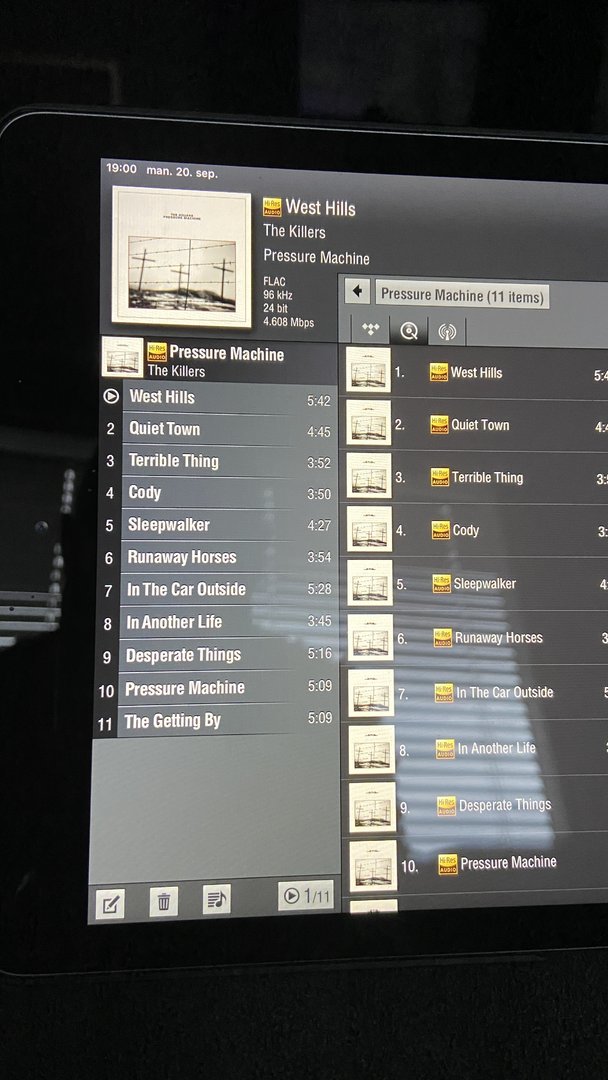Select Sleepwalker in the queue
Screen dimensions: 608x1080
(228, 525)
